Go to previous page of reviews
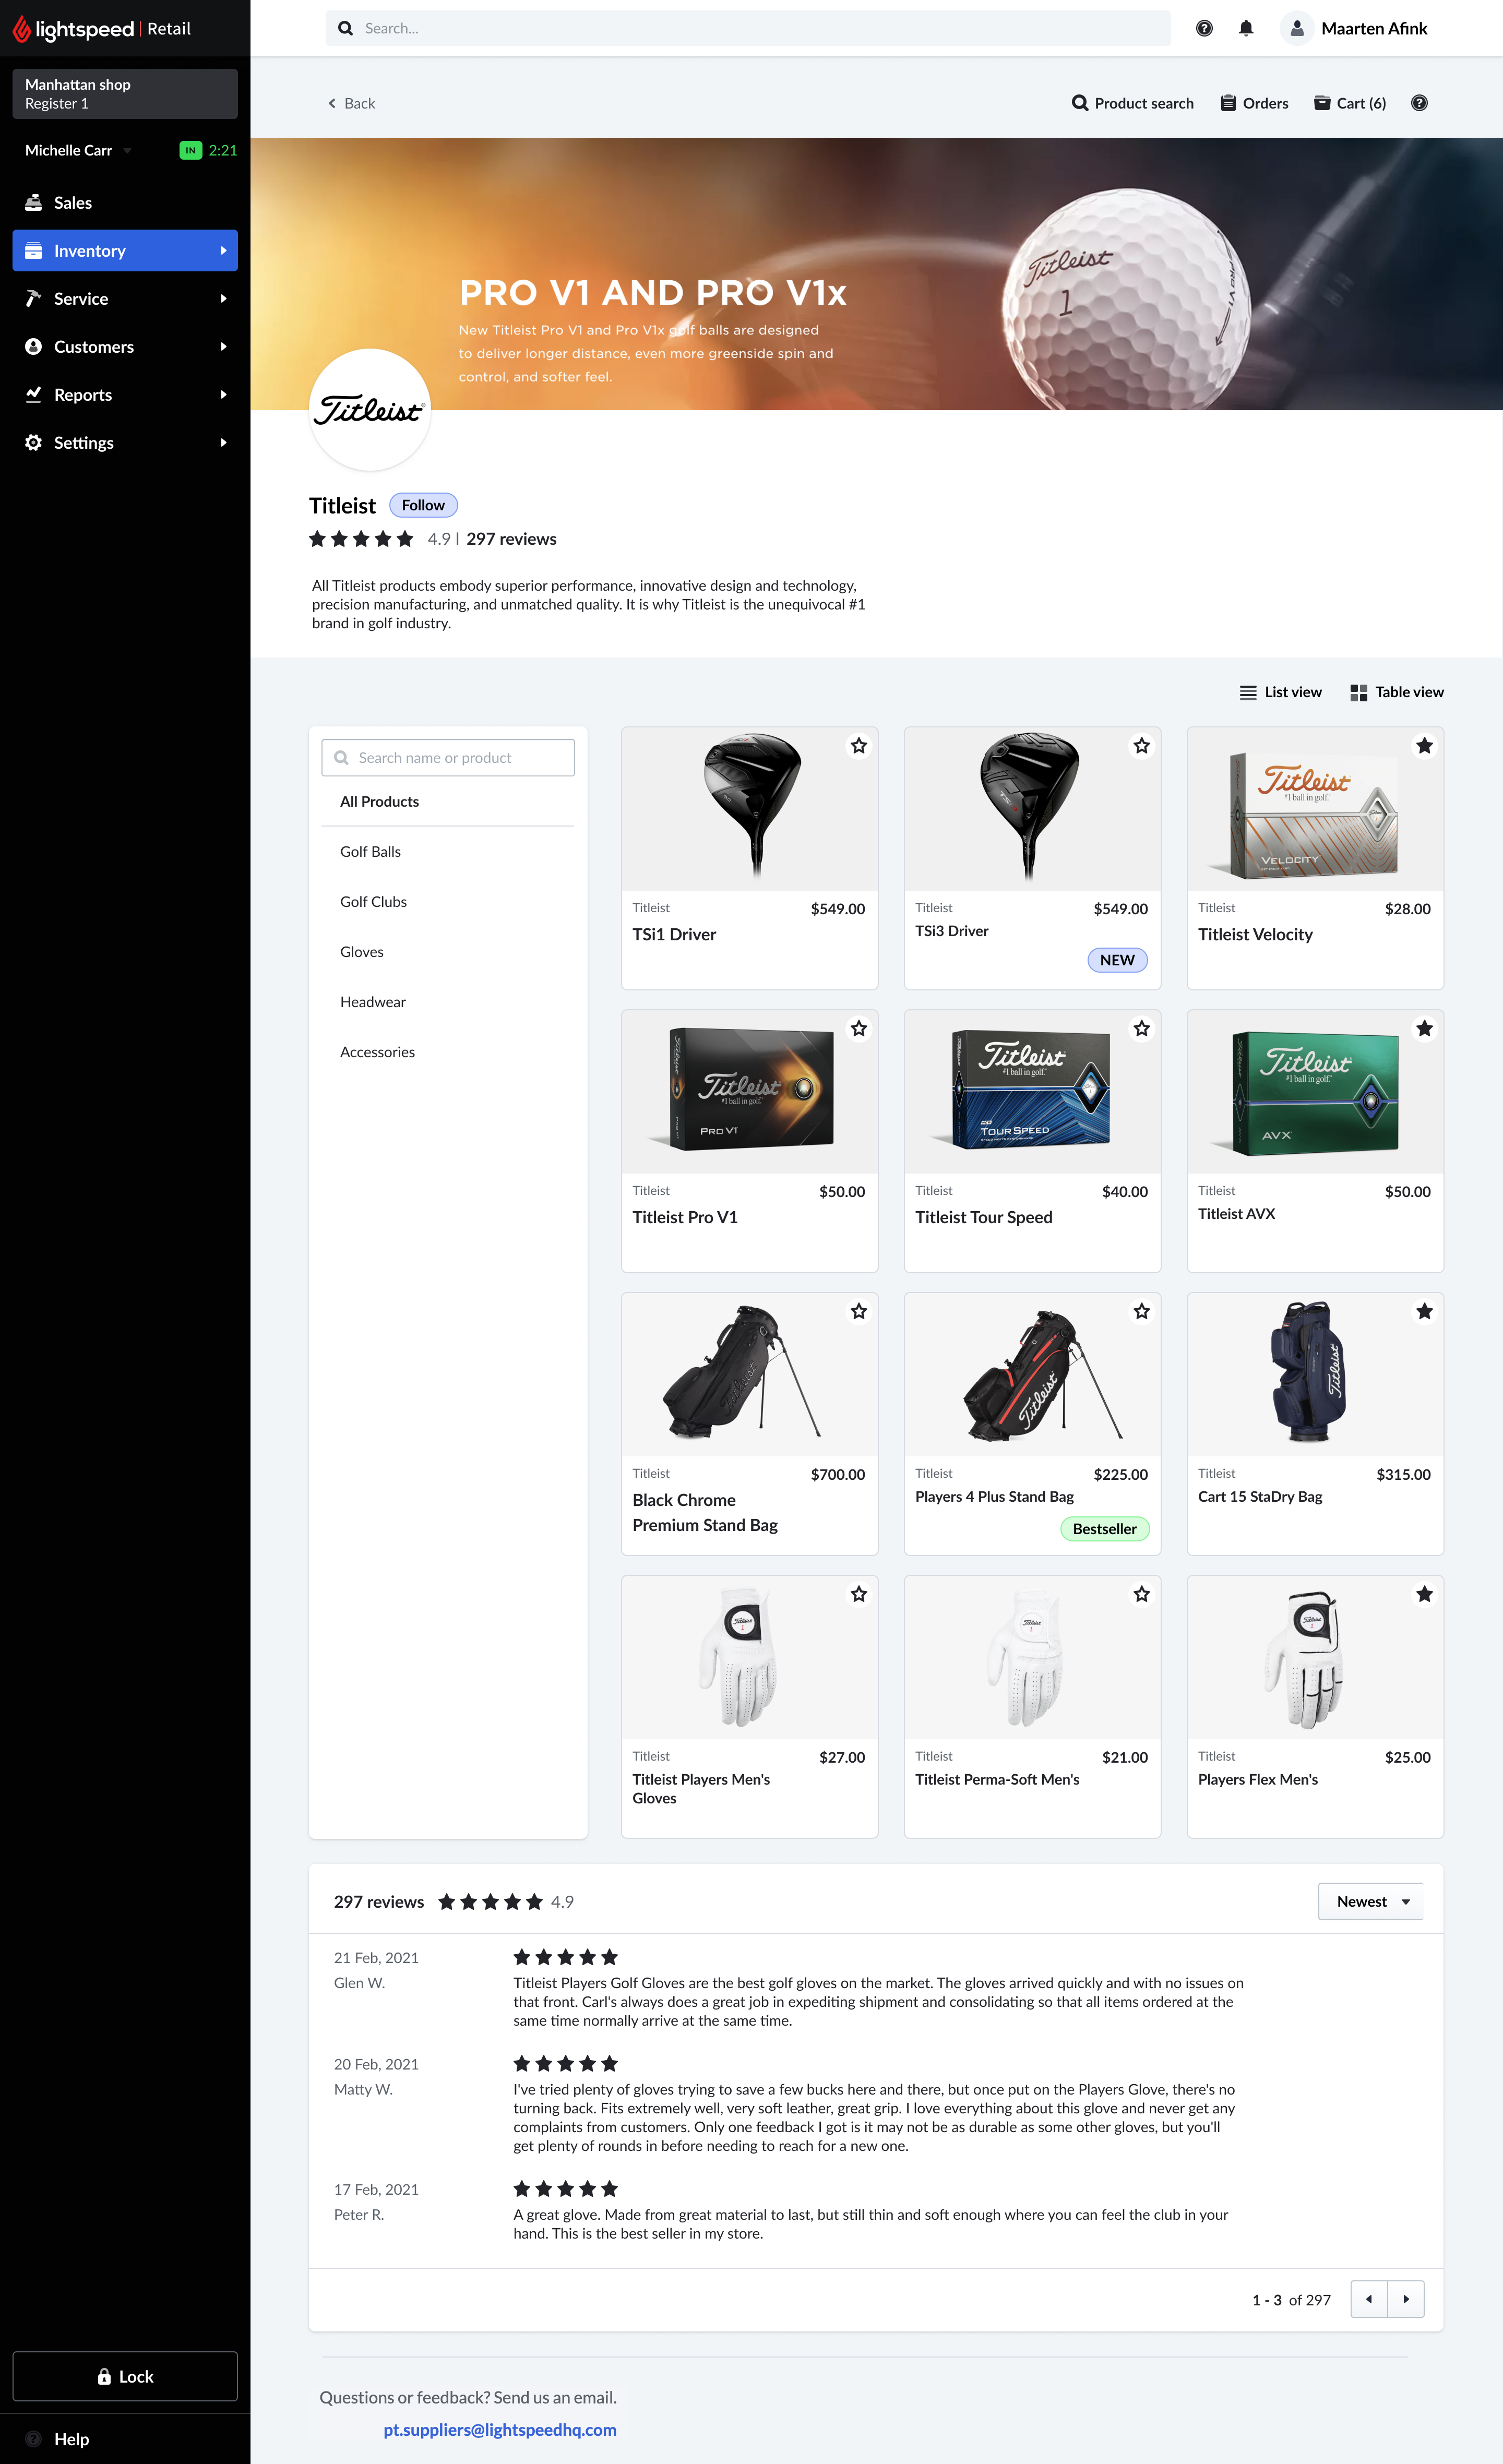Screen dimensions: 1503x2464 (1369, 2299)
